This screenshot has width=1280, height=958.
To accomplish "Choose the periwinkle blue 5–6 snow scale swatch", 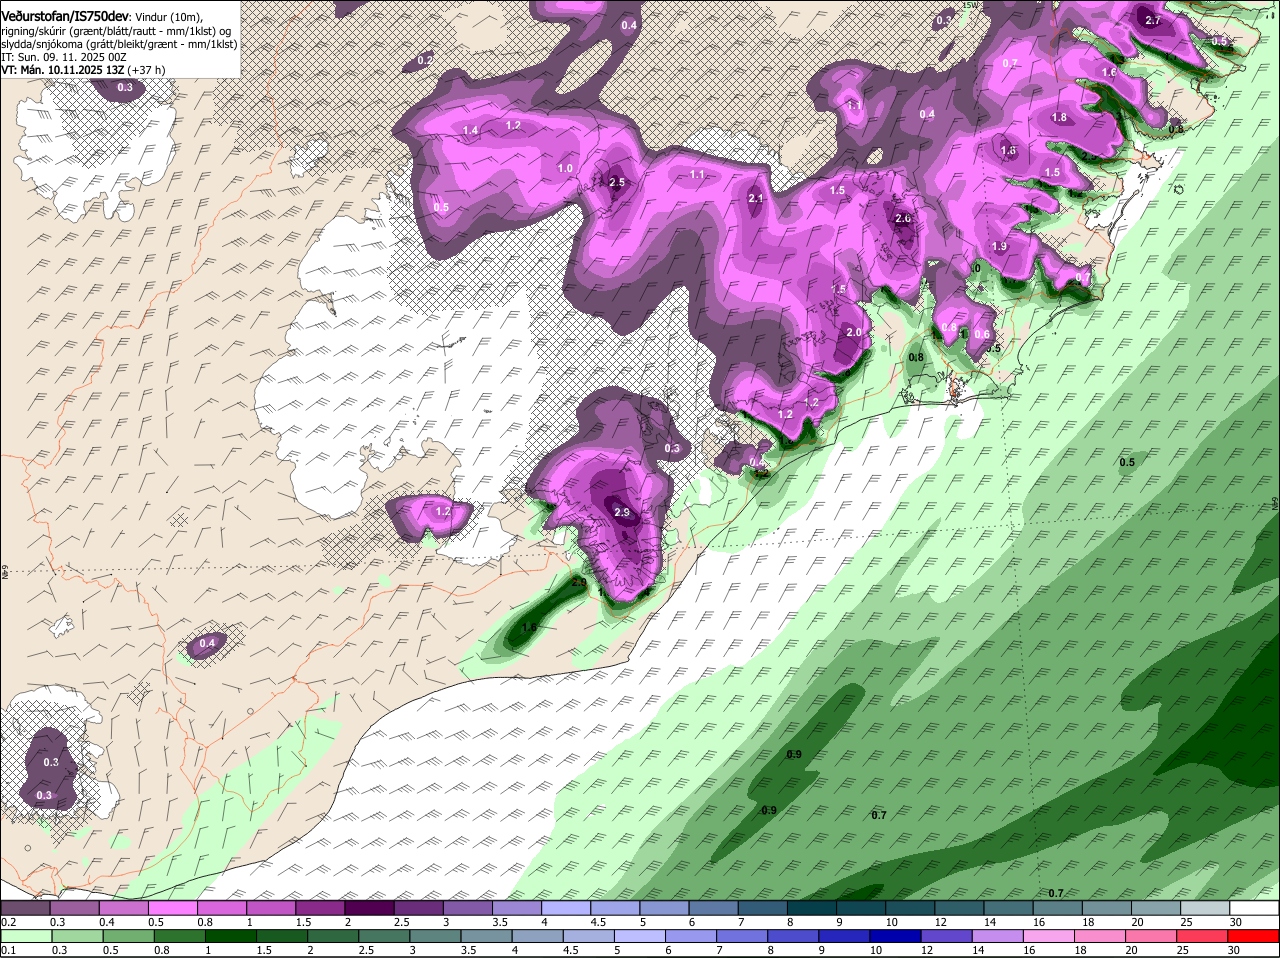I will pos(664,908).
